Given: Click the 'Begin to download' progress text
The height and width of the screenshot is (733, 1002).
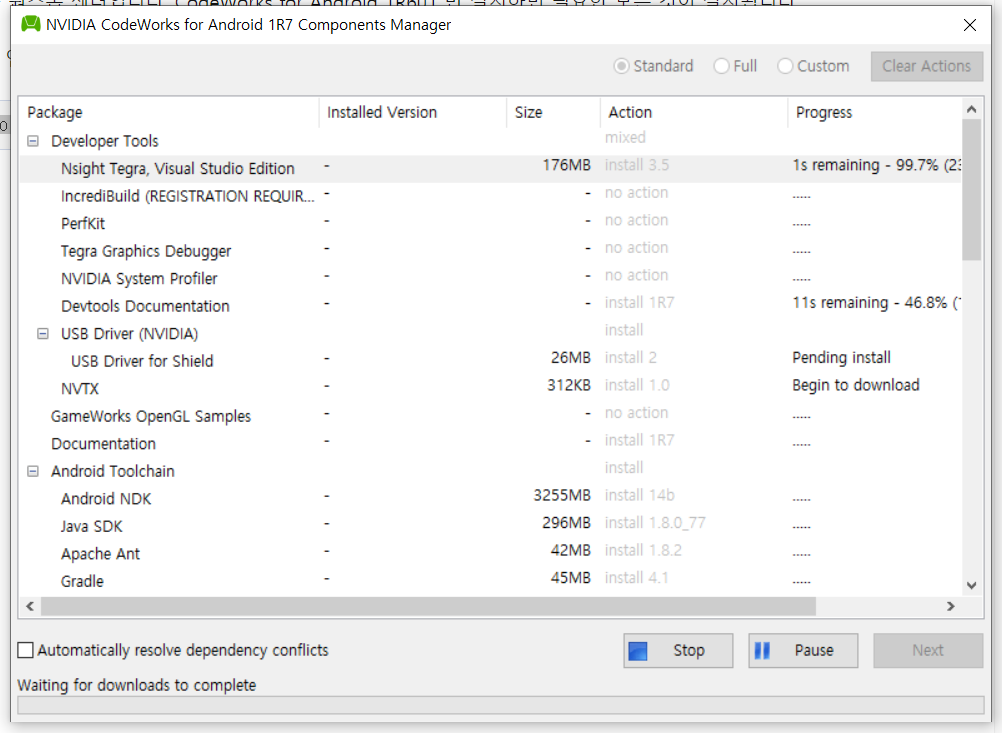Looking at the screenshot, I should [856, 385].
